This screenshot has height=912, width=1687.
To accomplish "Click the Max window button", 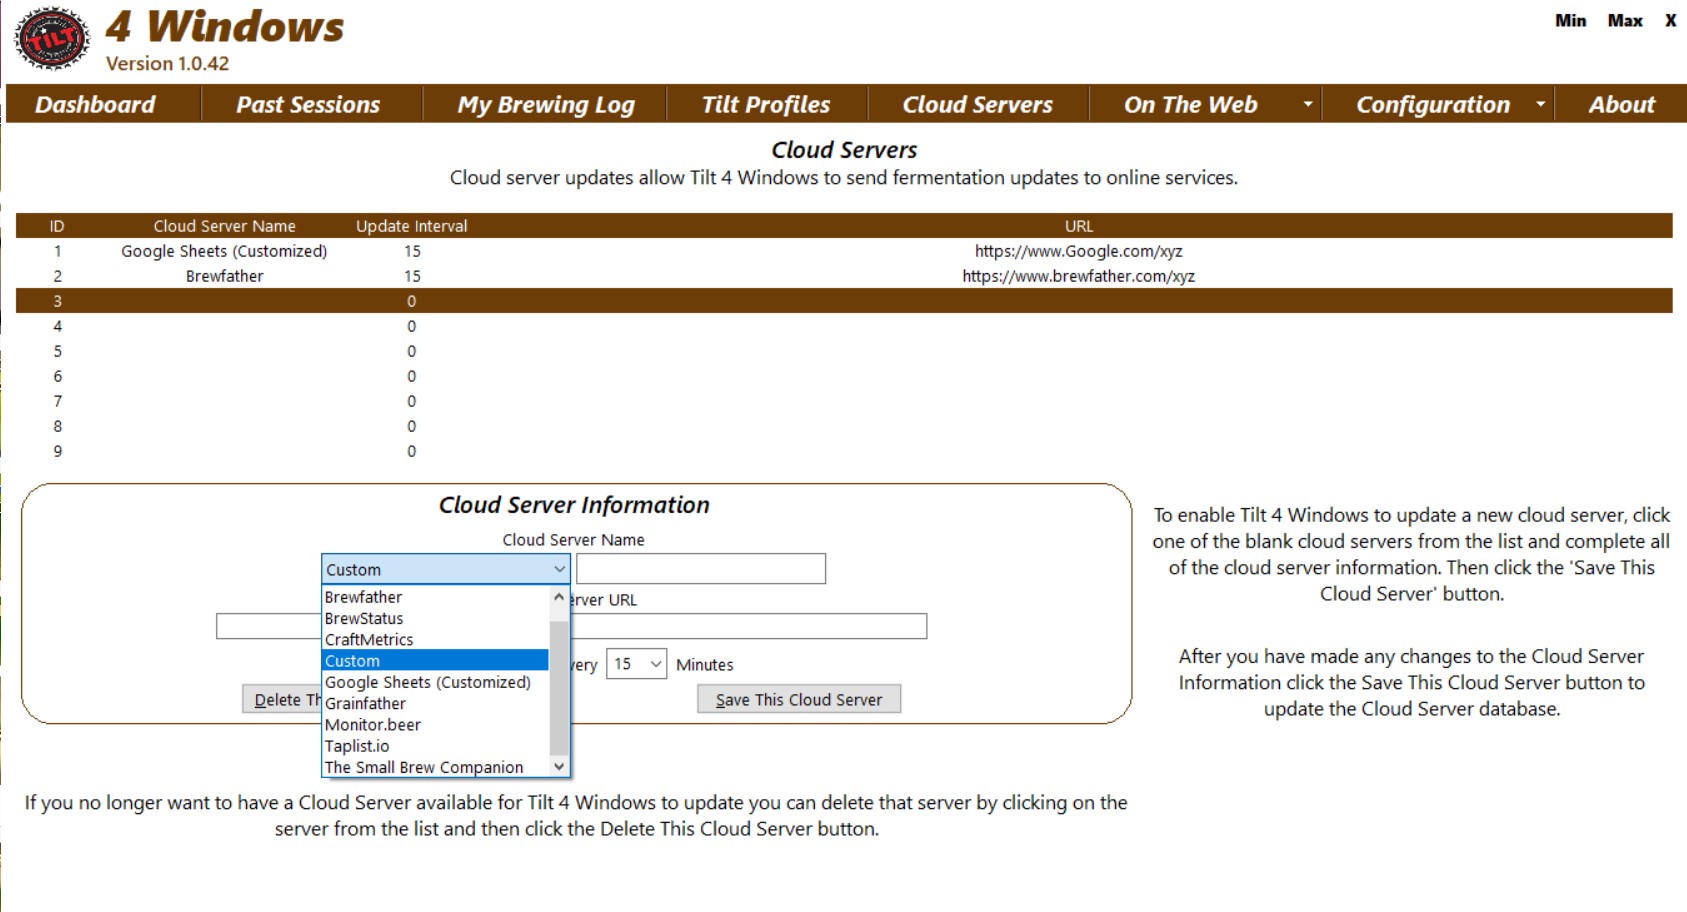I will click(x=1625, y=20).
